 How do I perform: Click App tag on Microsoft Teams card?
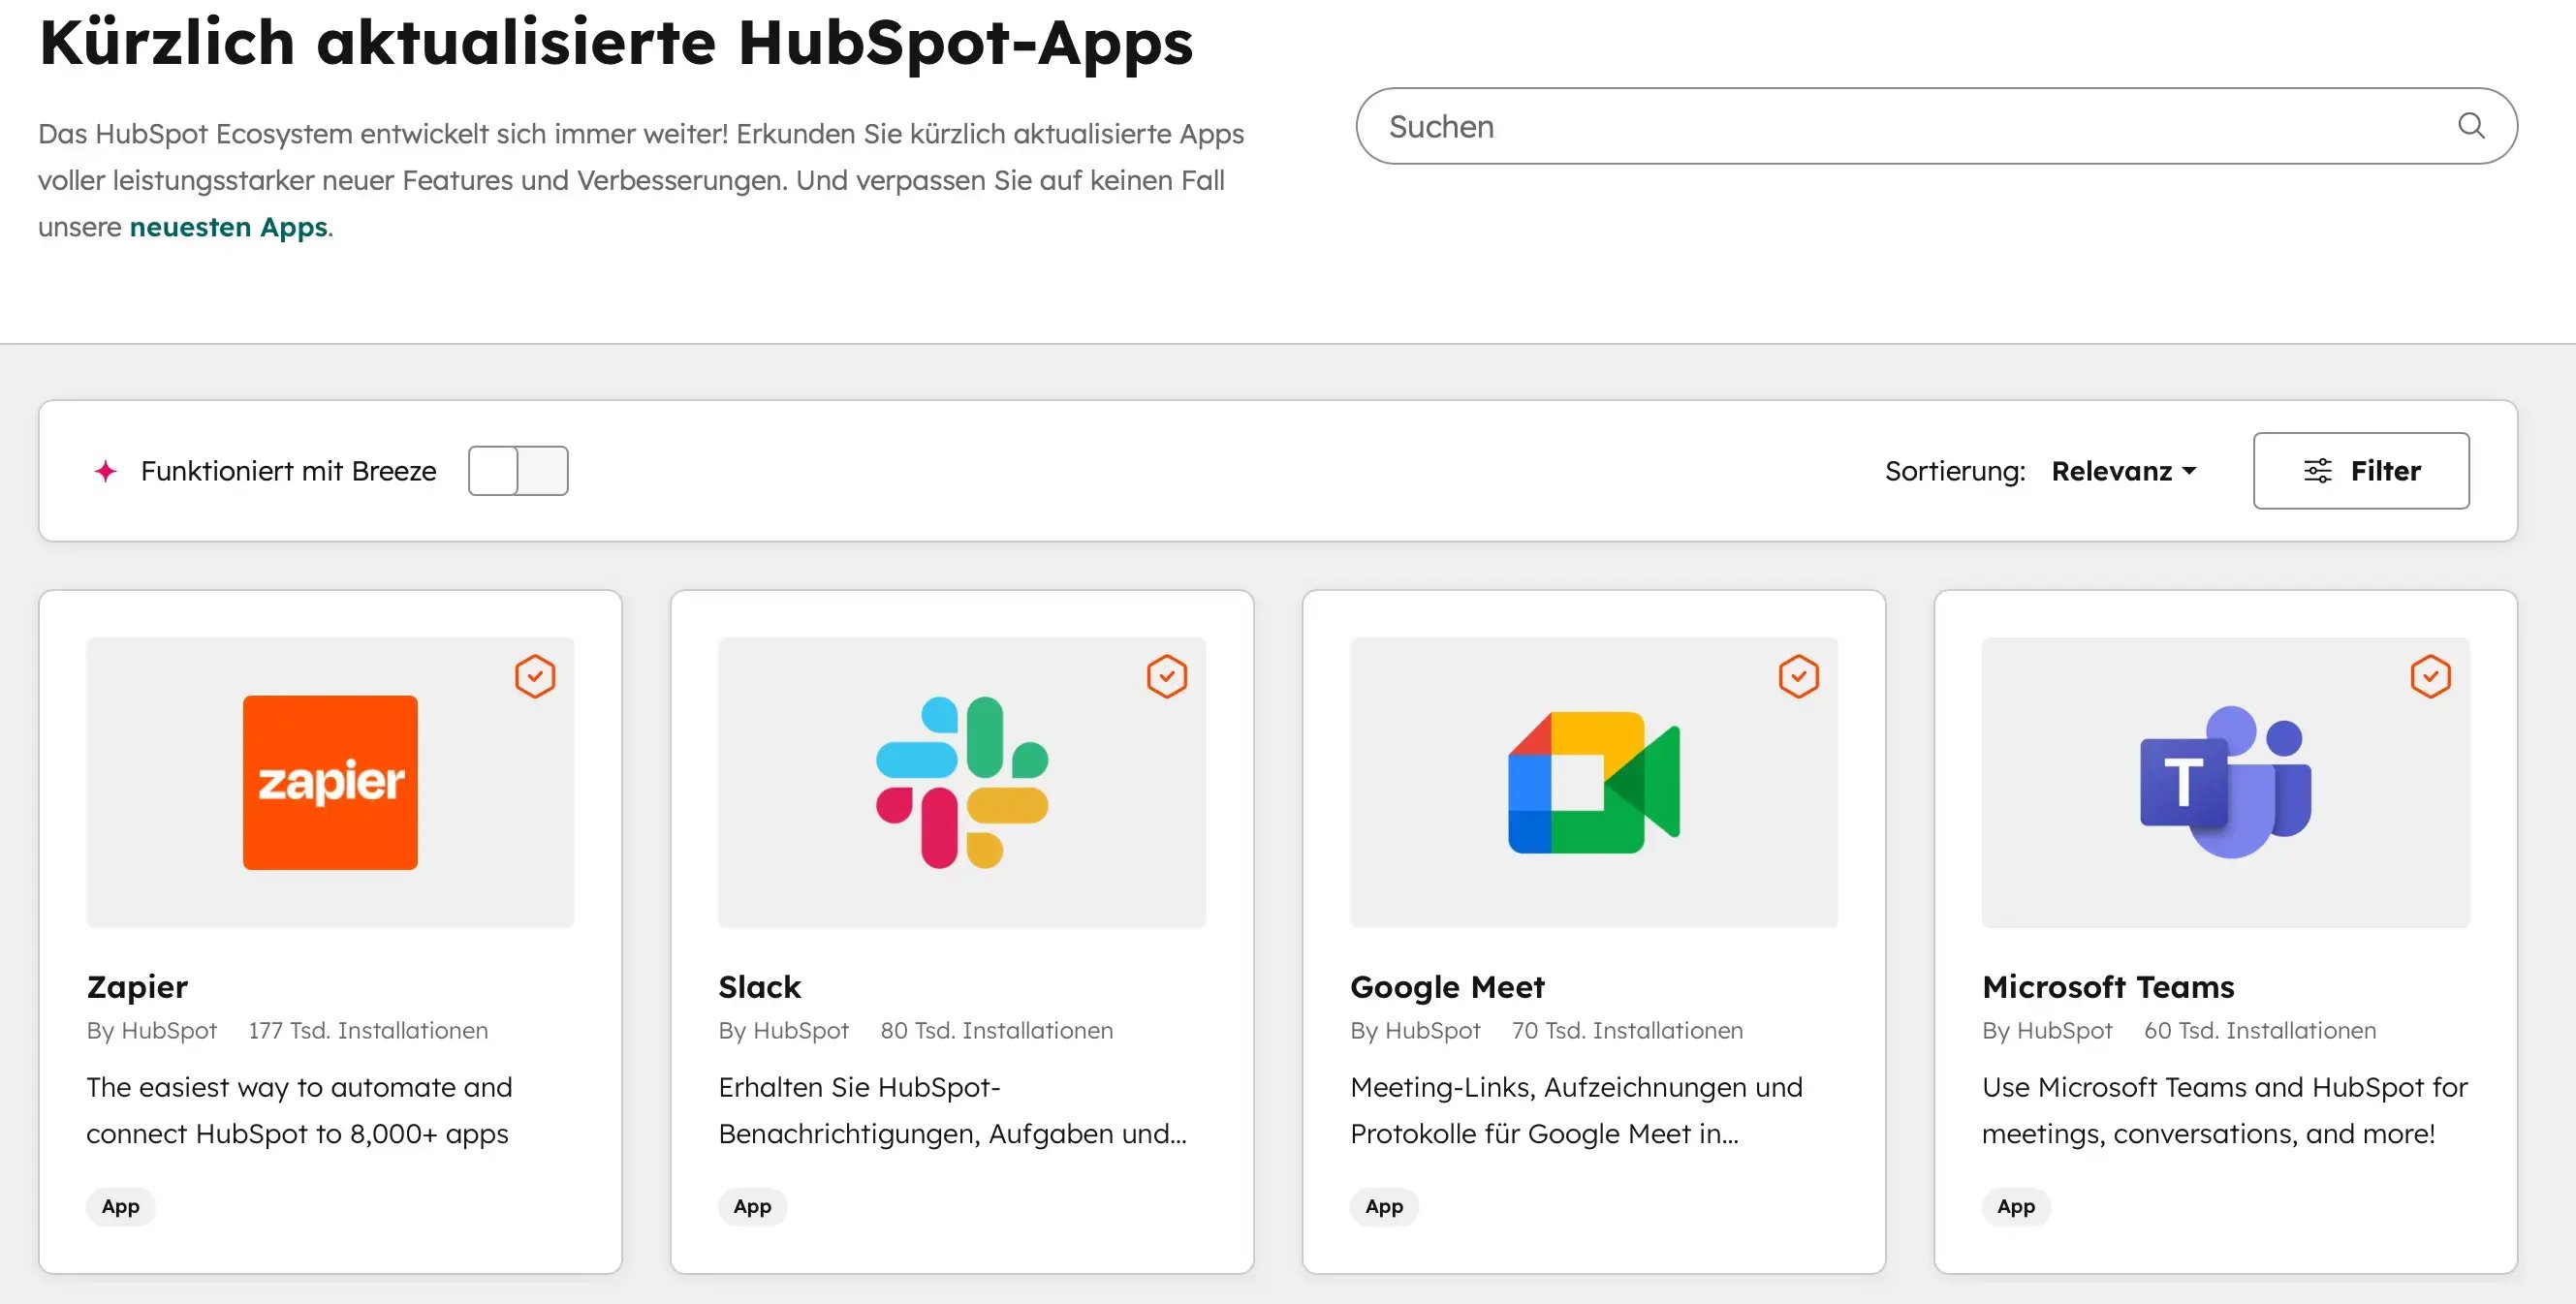click(2017, 1206)
